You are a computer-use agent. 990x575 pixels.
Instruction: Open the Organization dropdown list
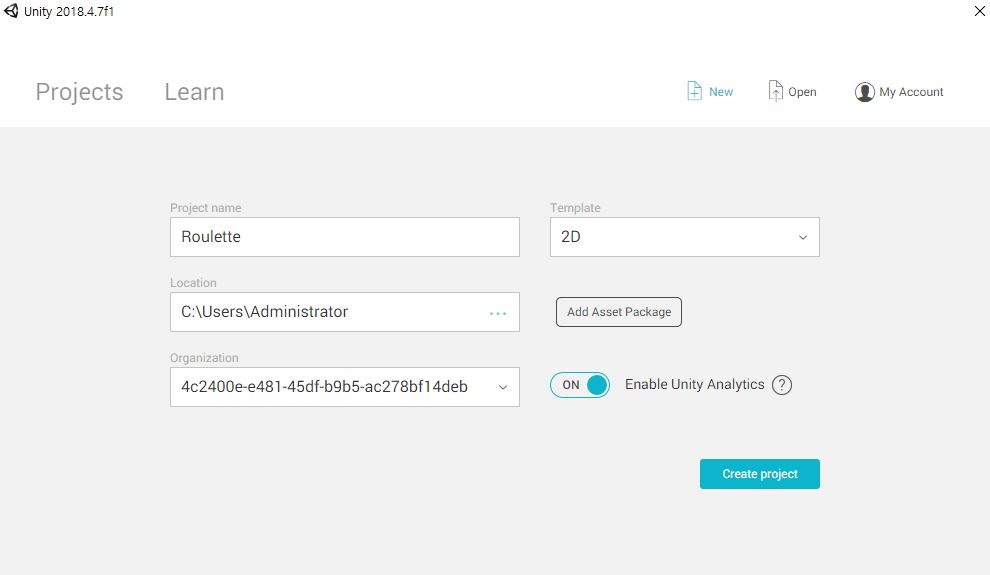(345, 387)
